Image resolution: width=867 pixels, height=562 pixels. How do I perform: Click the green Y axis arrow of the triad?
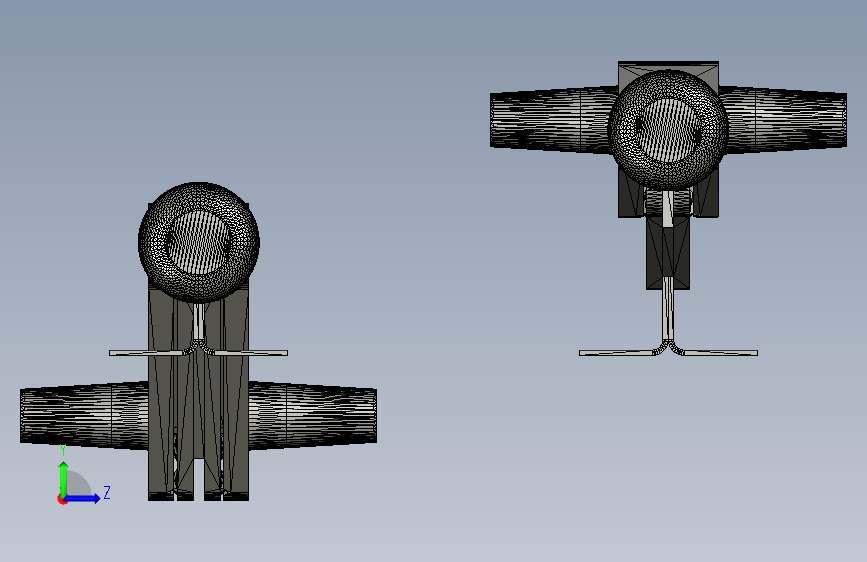pyautogui.click(x=64, y=479)
